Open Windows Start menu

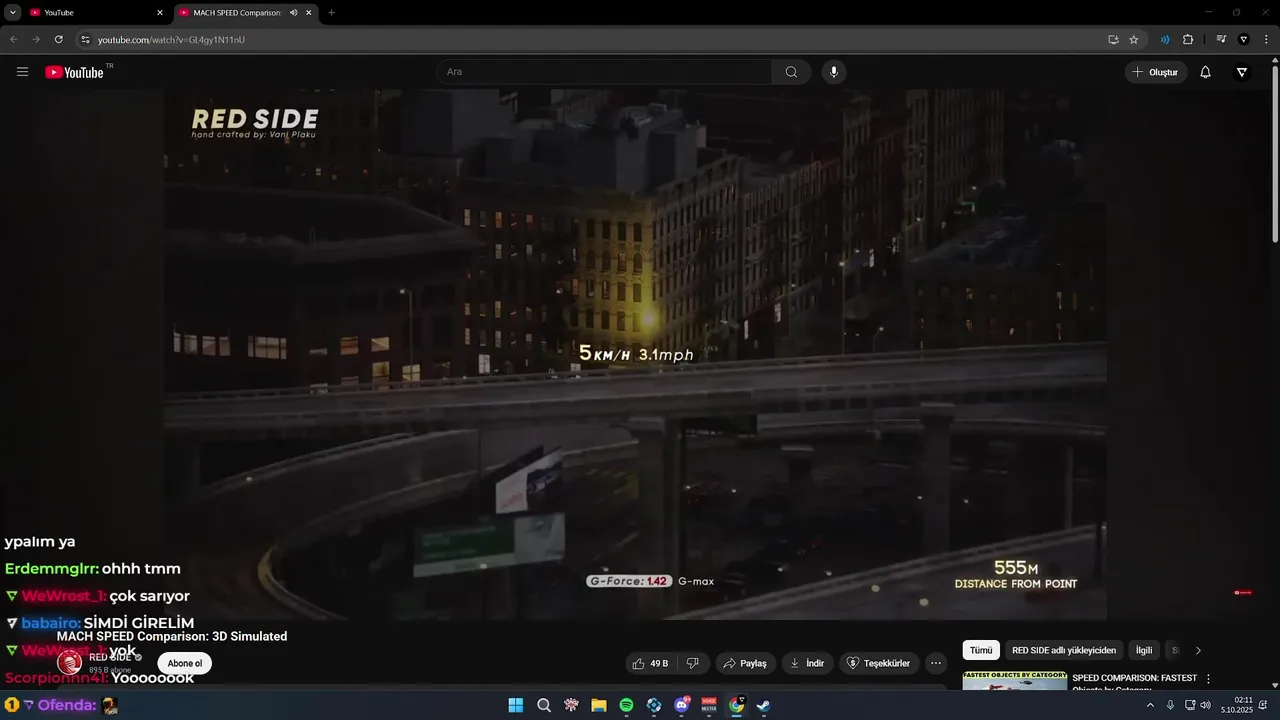(515, 705)
